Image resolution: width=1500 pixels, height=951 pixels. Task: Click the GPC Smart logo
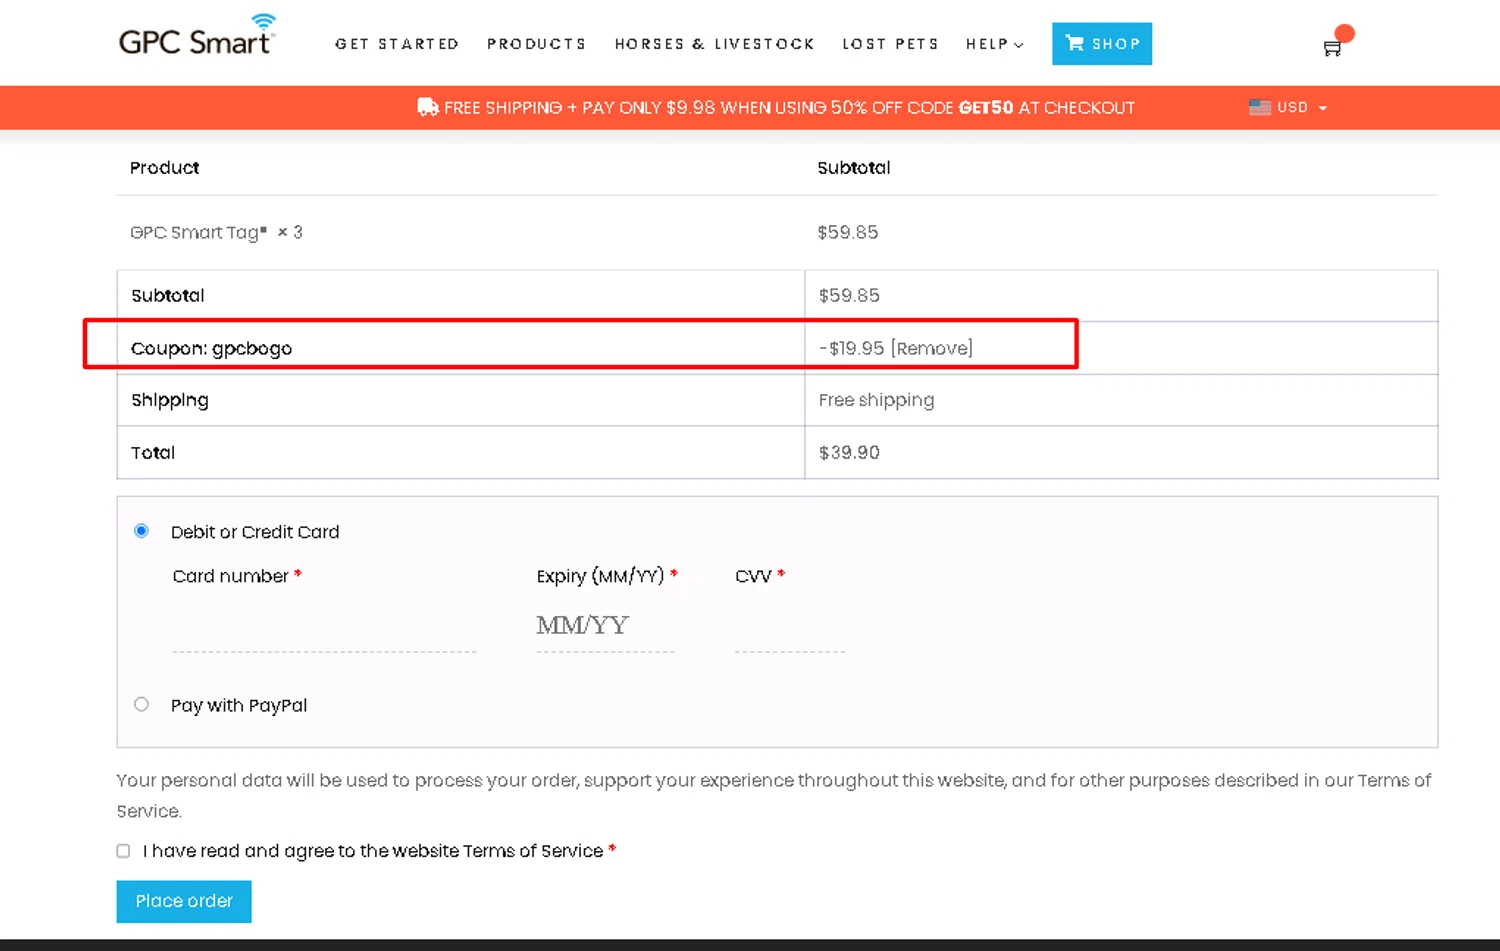[196, 36]
